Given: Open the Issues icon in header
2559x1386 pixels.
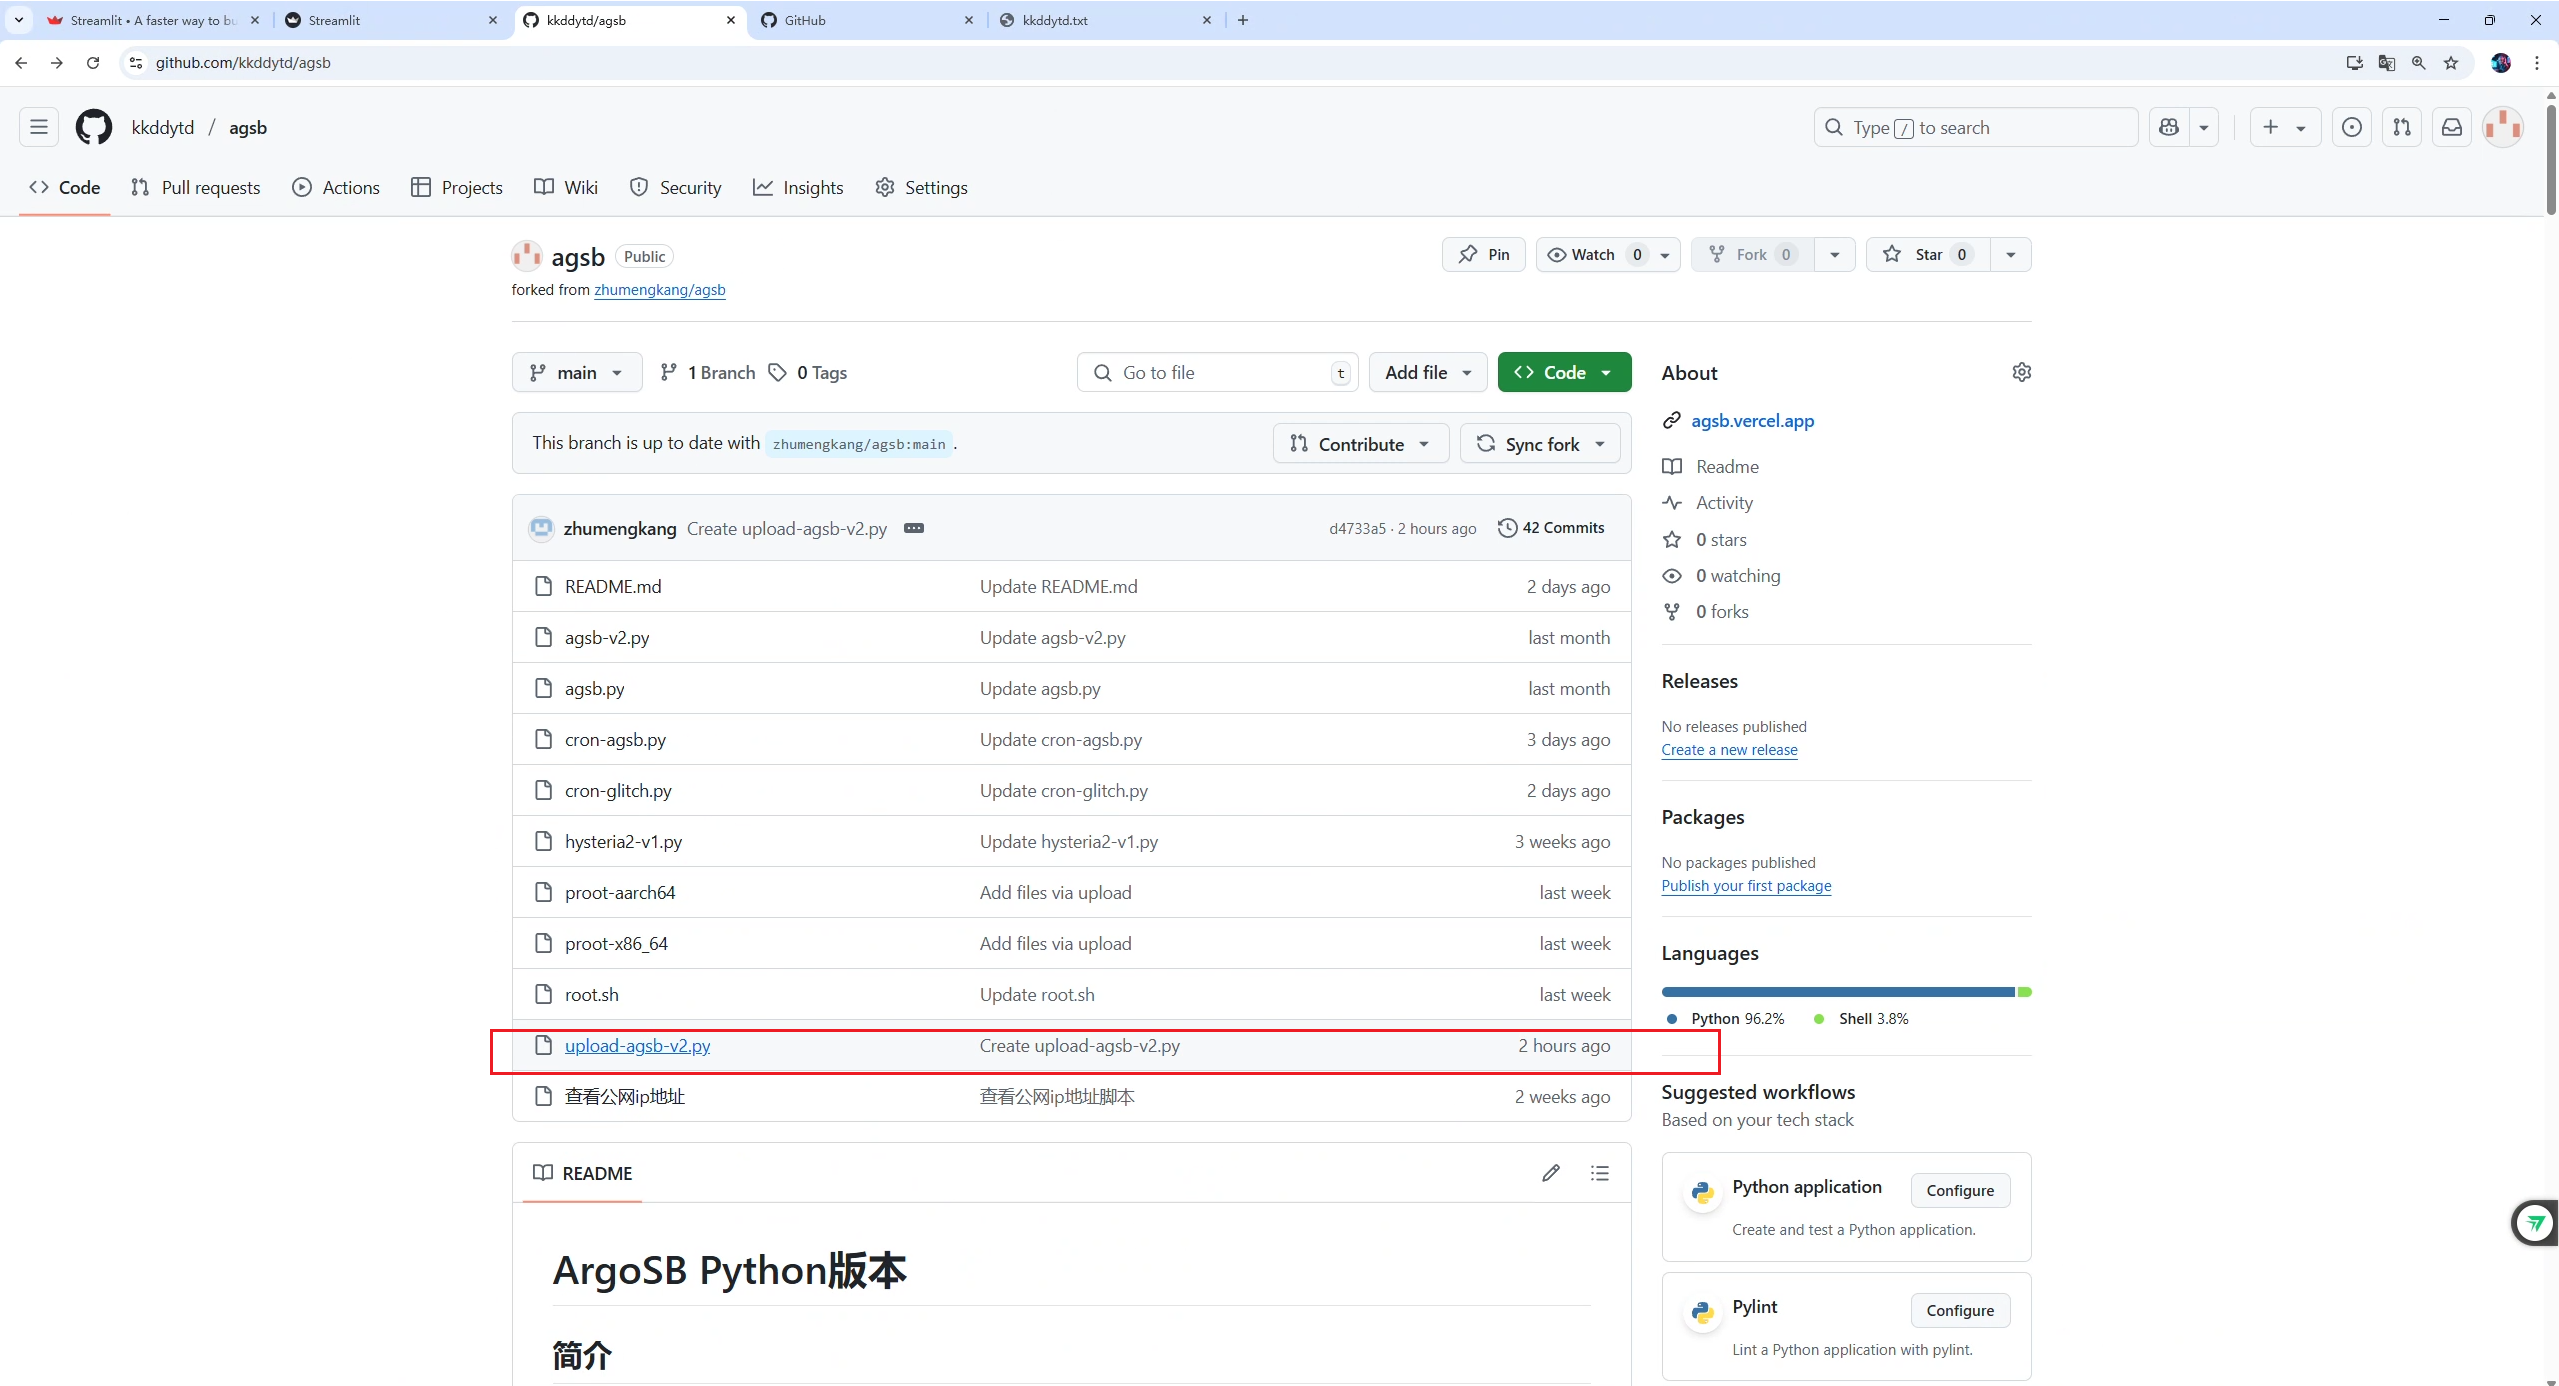Looking at the screenshot, I should pyautogui.click(x=2352, y=127).
